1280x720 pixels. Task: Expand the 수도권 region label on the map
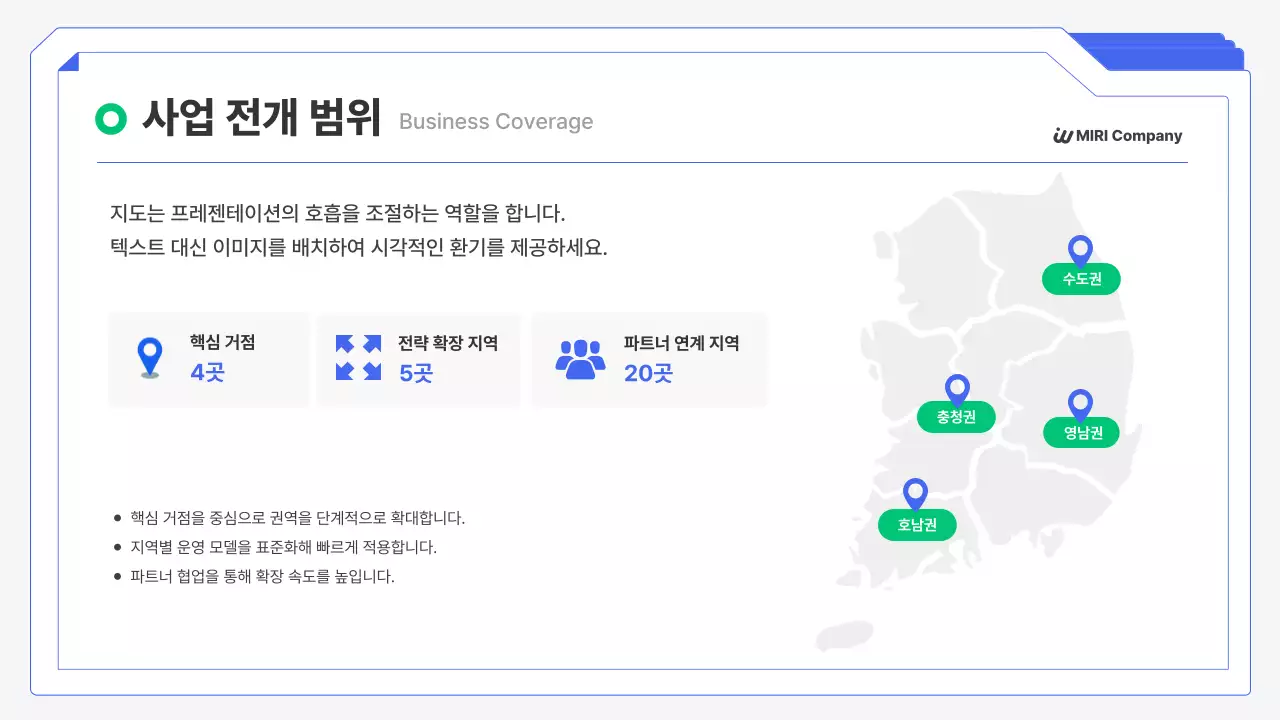click(x=1080, y=279)
